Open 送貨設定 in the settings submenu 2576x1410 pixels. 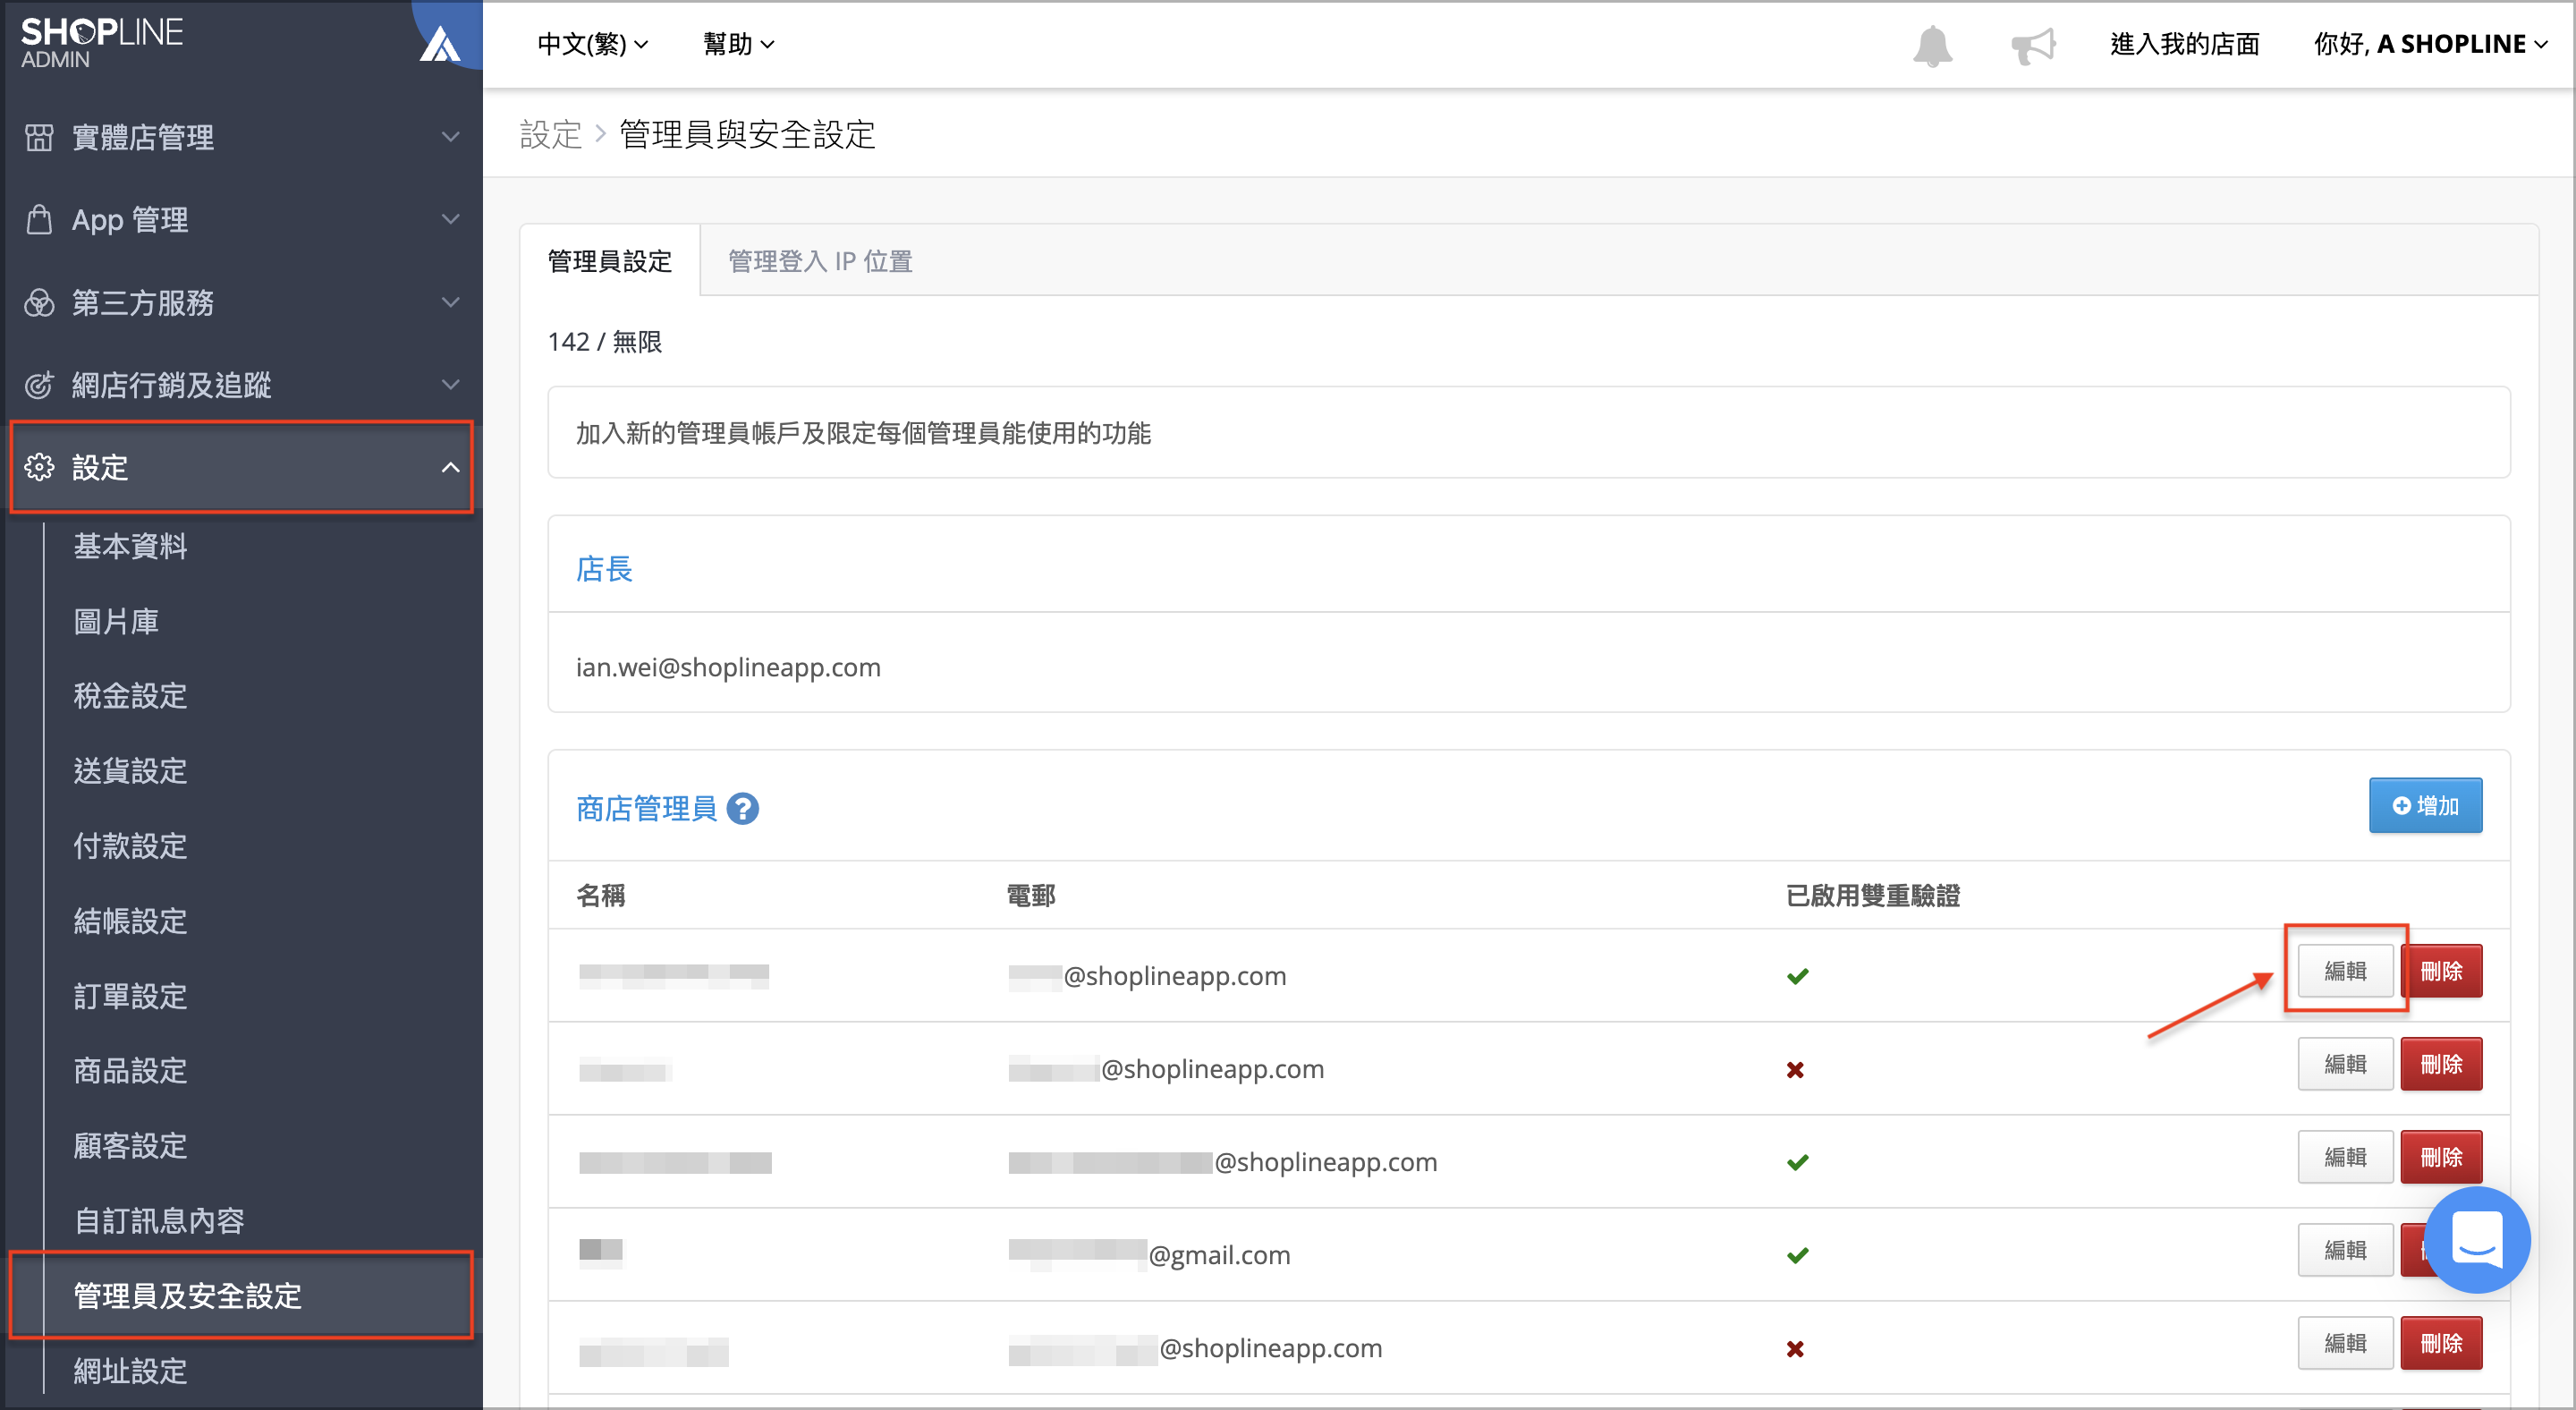click(131, 771)
